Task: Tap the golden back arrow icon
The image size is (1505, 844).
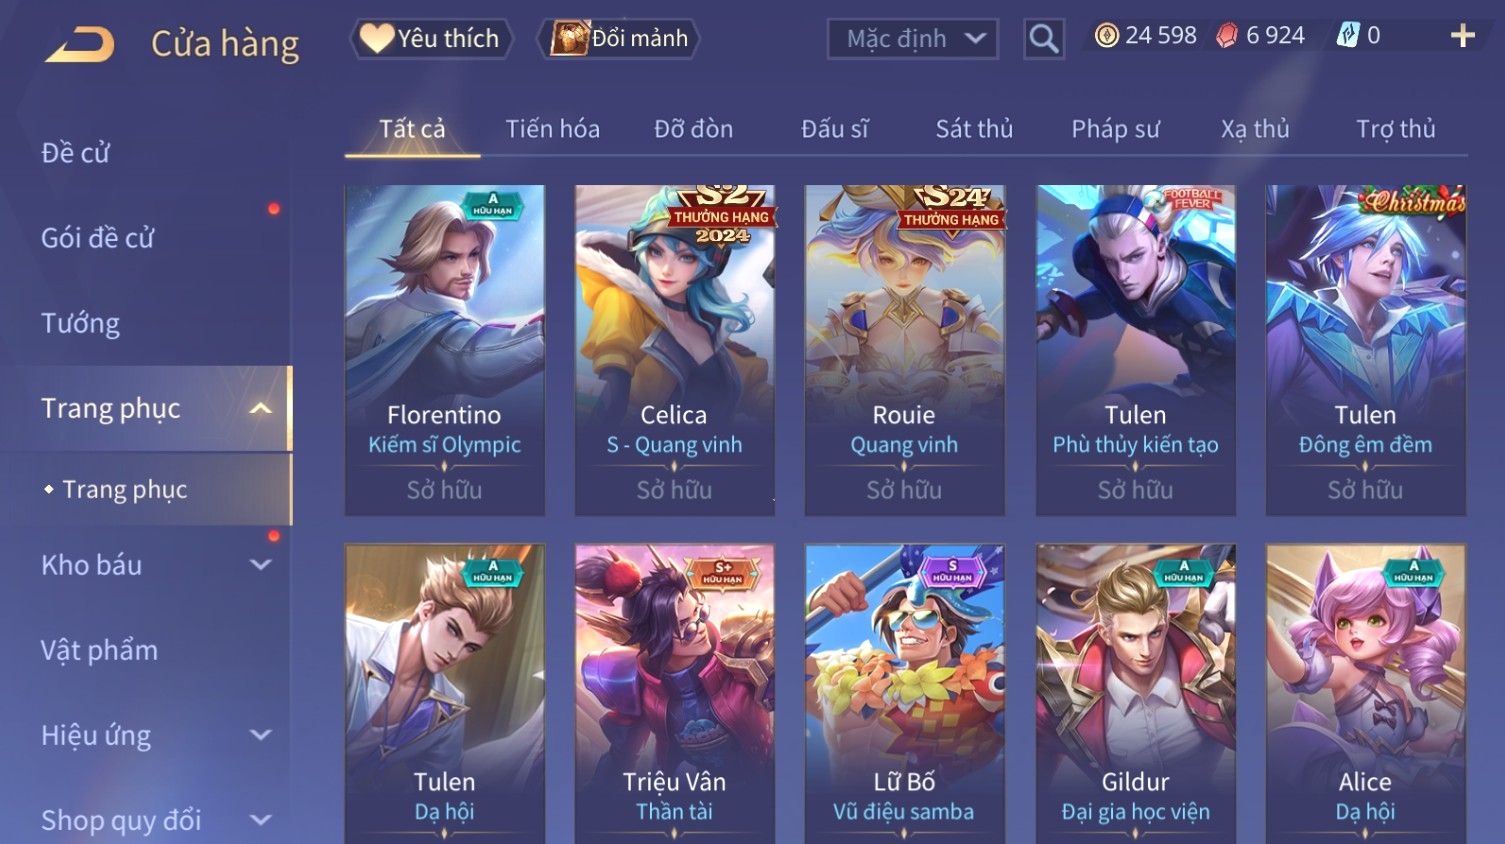Action: pos(80,44)
